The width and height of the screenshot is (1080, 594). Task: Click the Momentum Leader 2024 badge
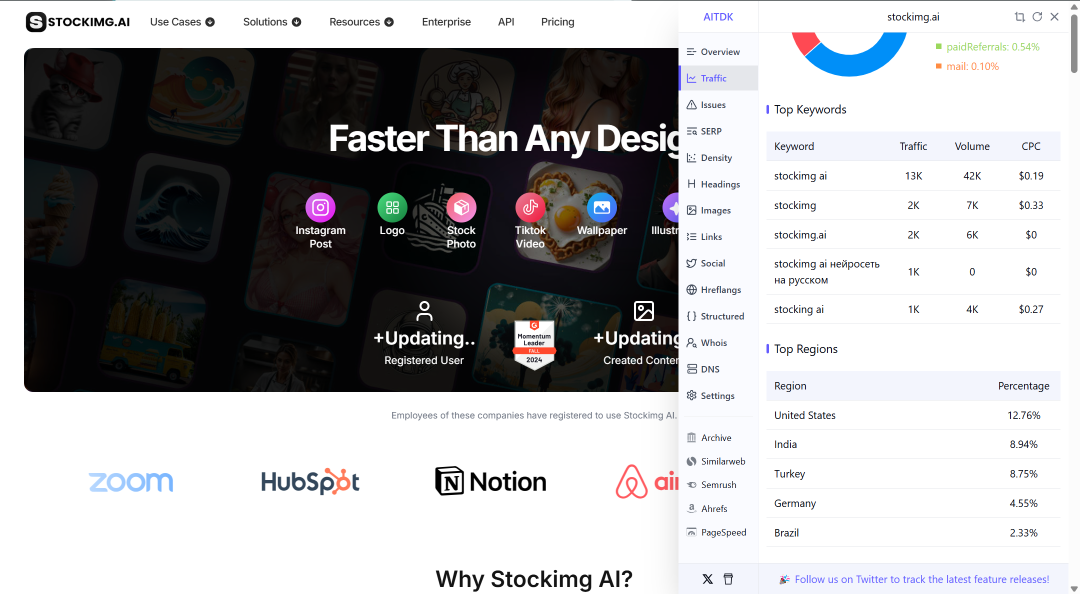click(x=534, y=343)
